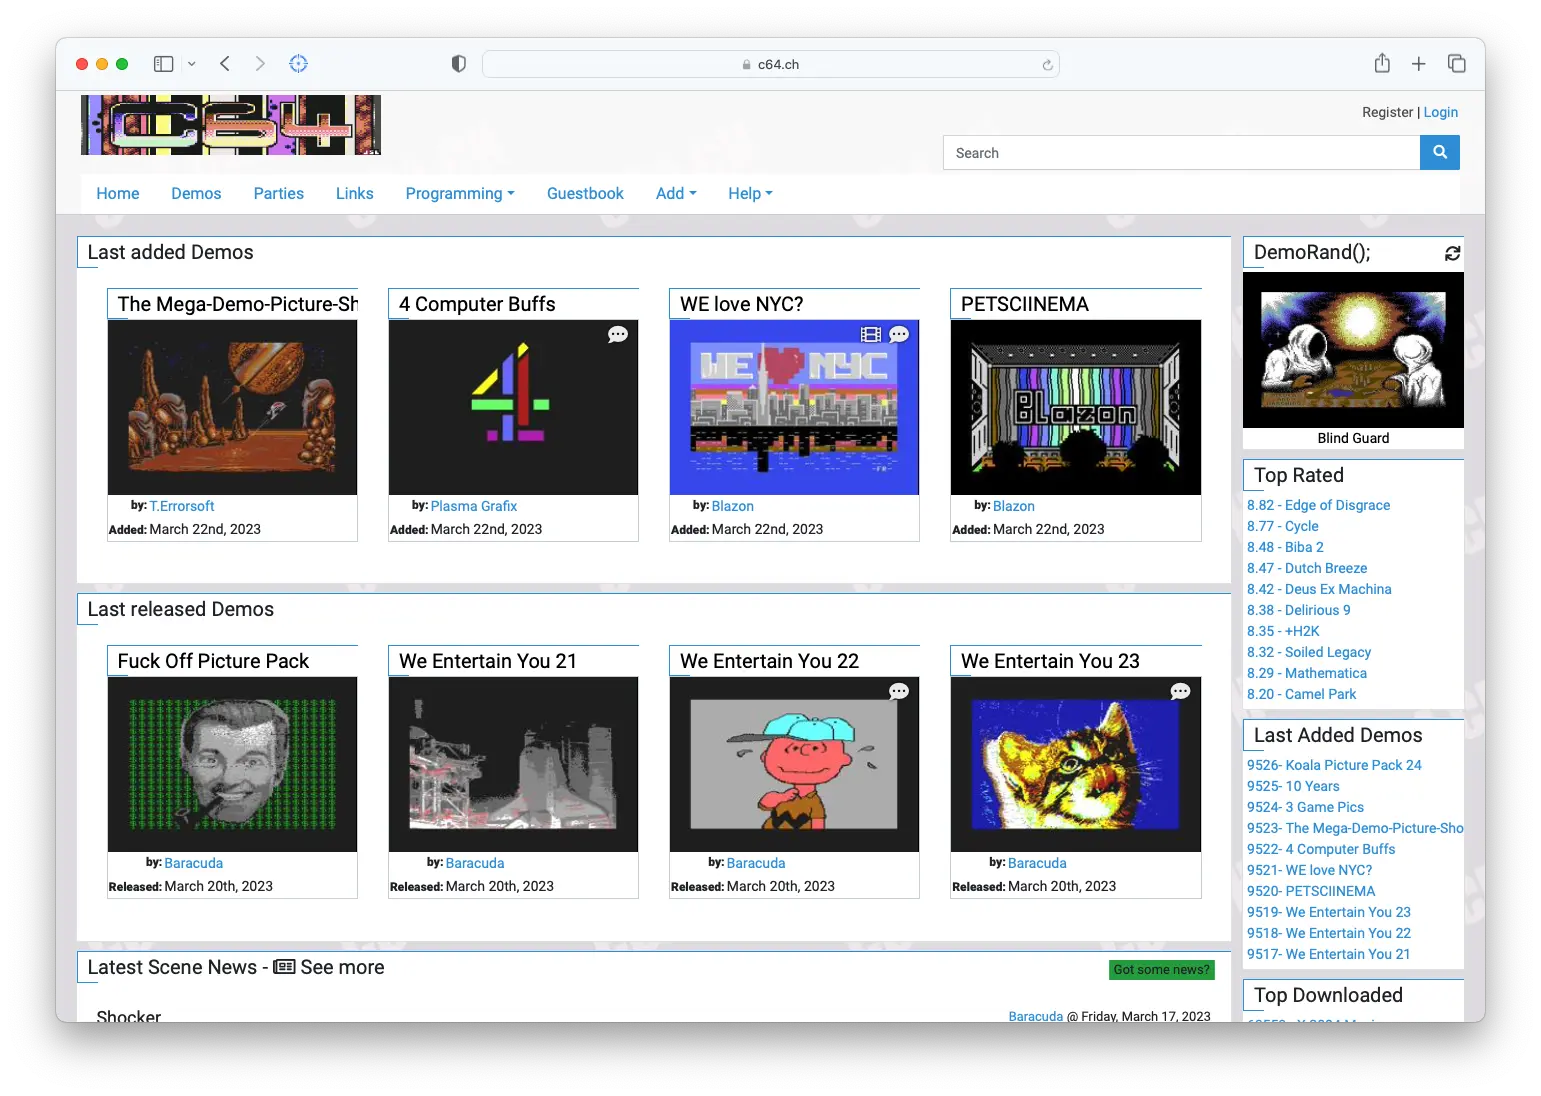1541x1096 pixels.
Task: Expand the Help dropdown menu
Action: coord(749,194)
